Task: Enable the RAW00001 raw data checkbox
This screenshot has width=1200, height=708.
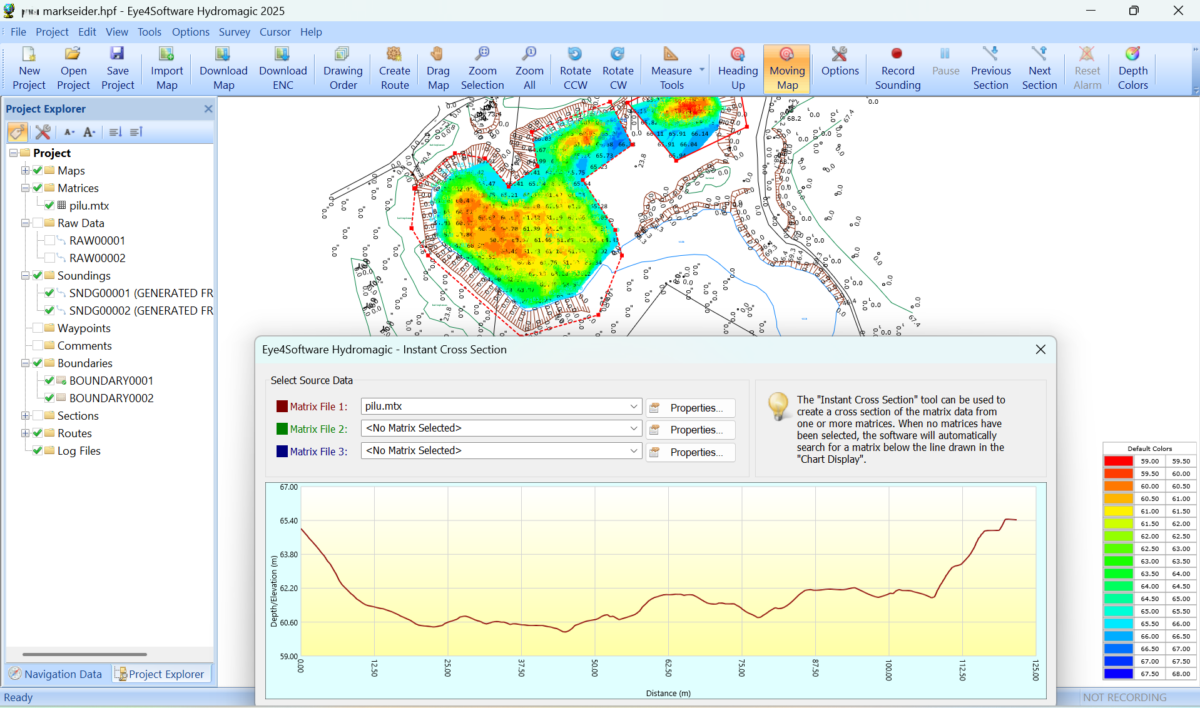Action: pyautogui.click(x=49, y=241)
